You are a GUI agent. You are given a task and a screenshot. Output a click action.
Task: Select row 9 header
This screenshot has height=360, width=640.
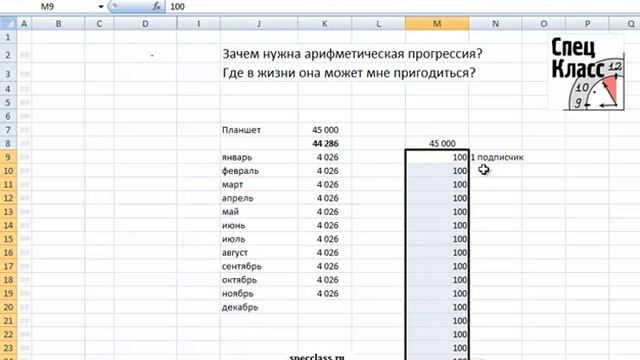[8, 157]
